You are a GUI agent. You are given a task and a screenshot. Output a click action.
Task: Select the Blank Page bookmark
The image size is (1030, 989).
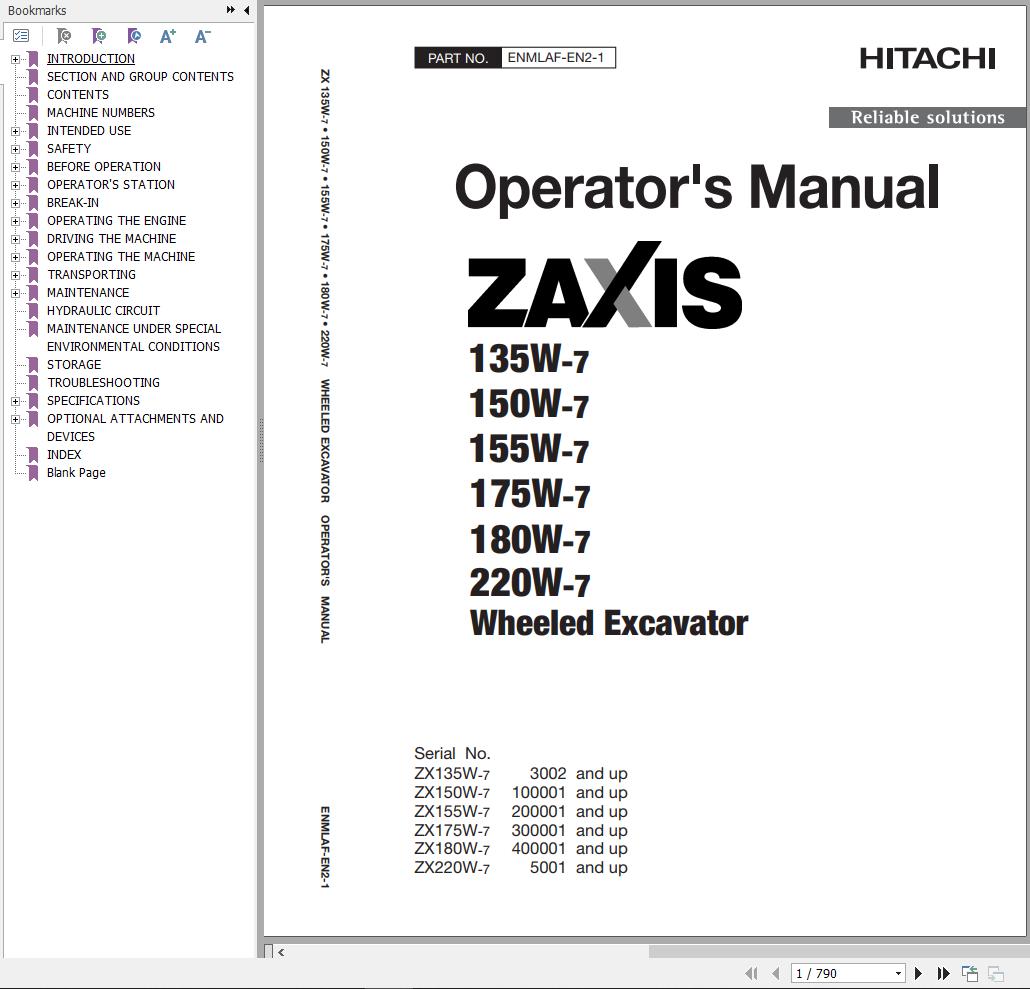(76, 473)
